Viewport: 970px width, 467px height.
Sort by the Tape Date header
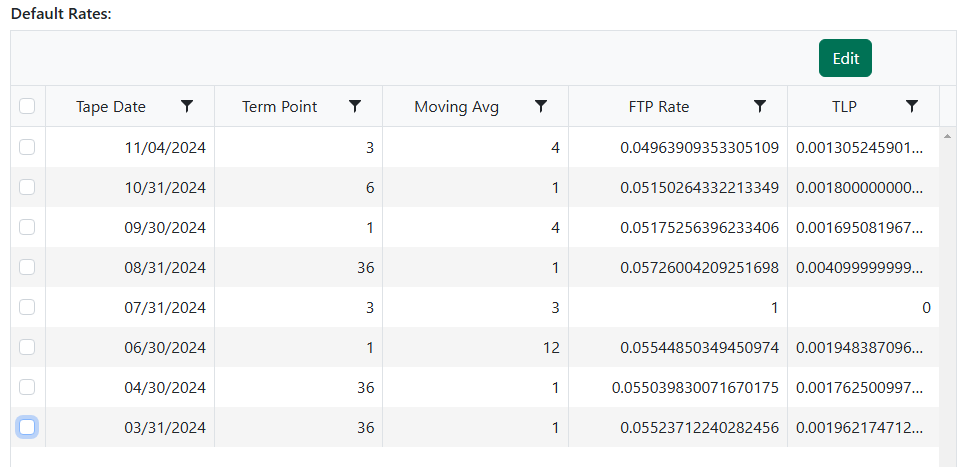pos(110,107)
